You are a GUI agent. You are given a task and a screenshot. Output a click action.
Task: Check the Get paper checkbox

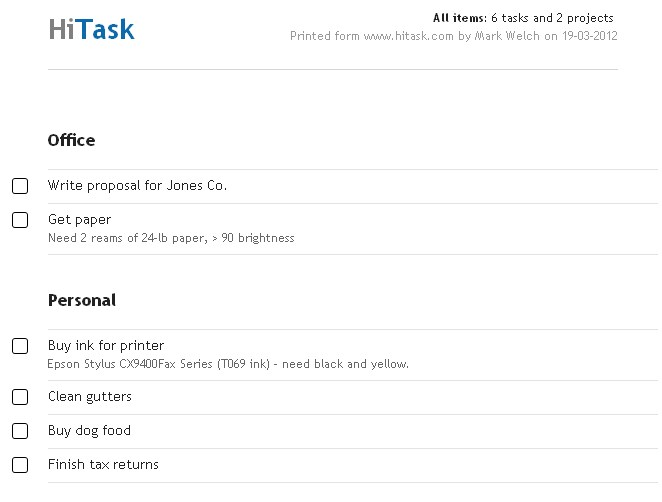point(20,220)
